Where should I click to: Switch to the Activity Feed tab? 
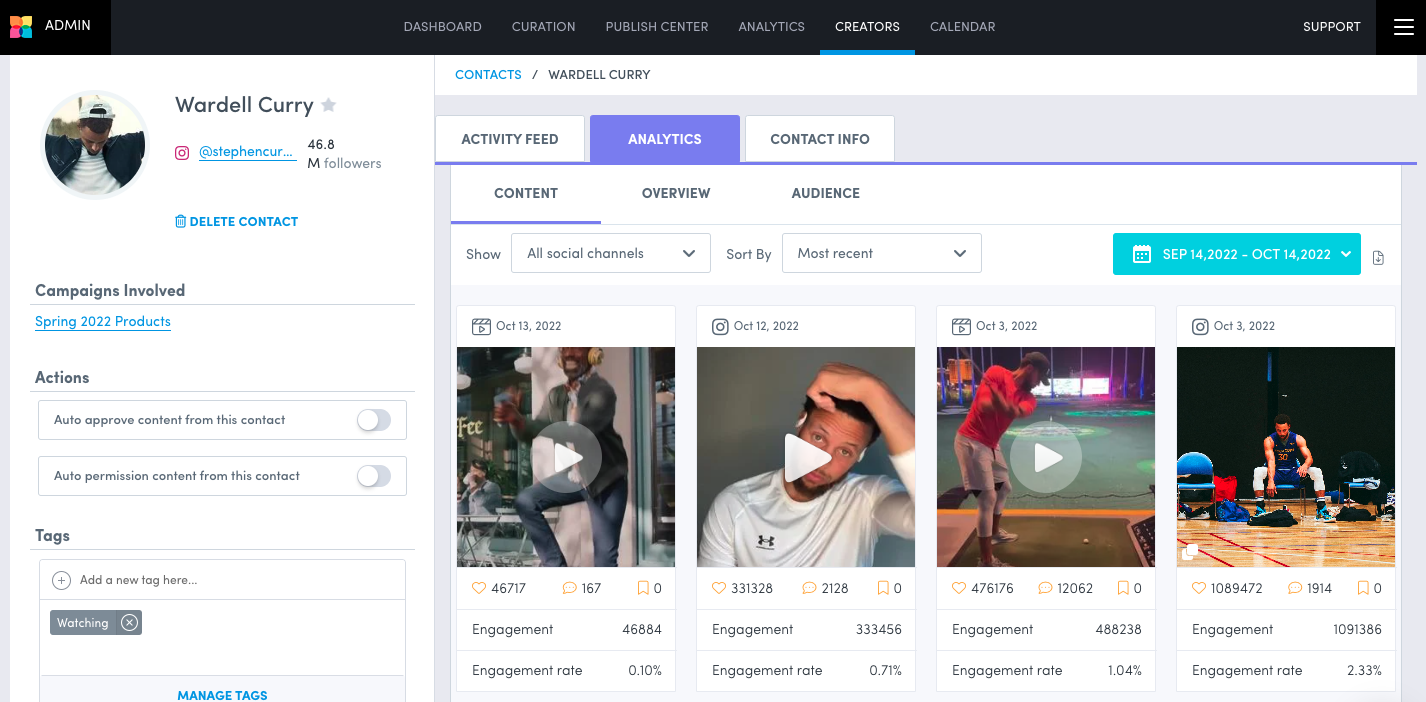click(x=509, y=139)
